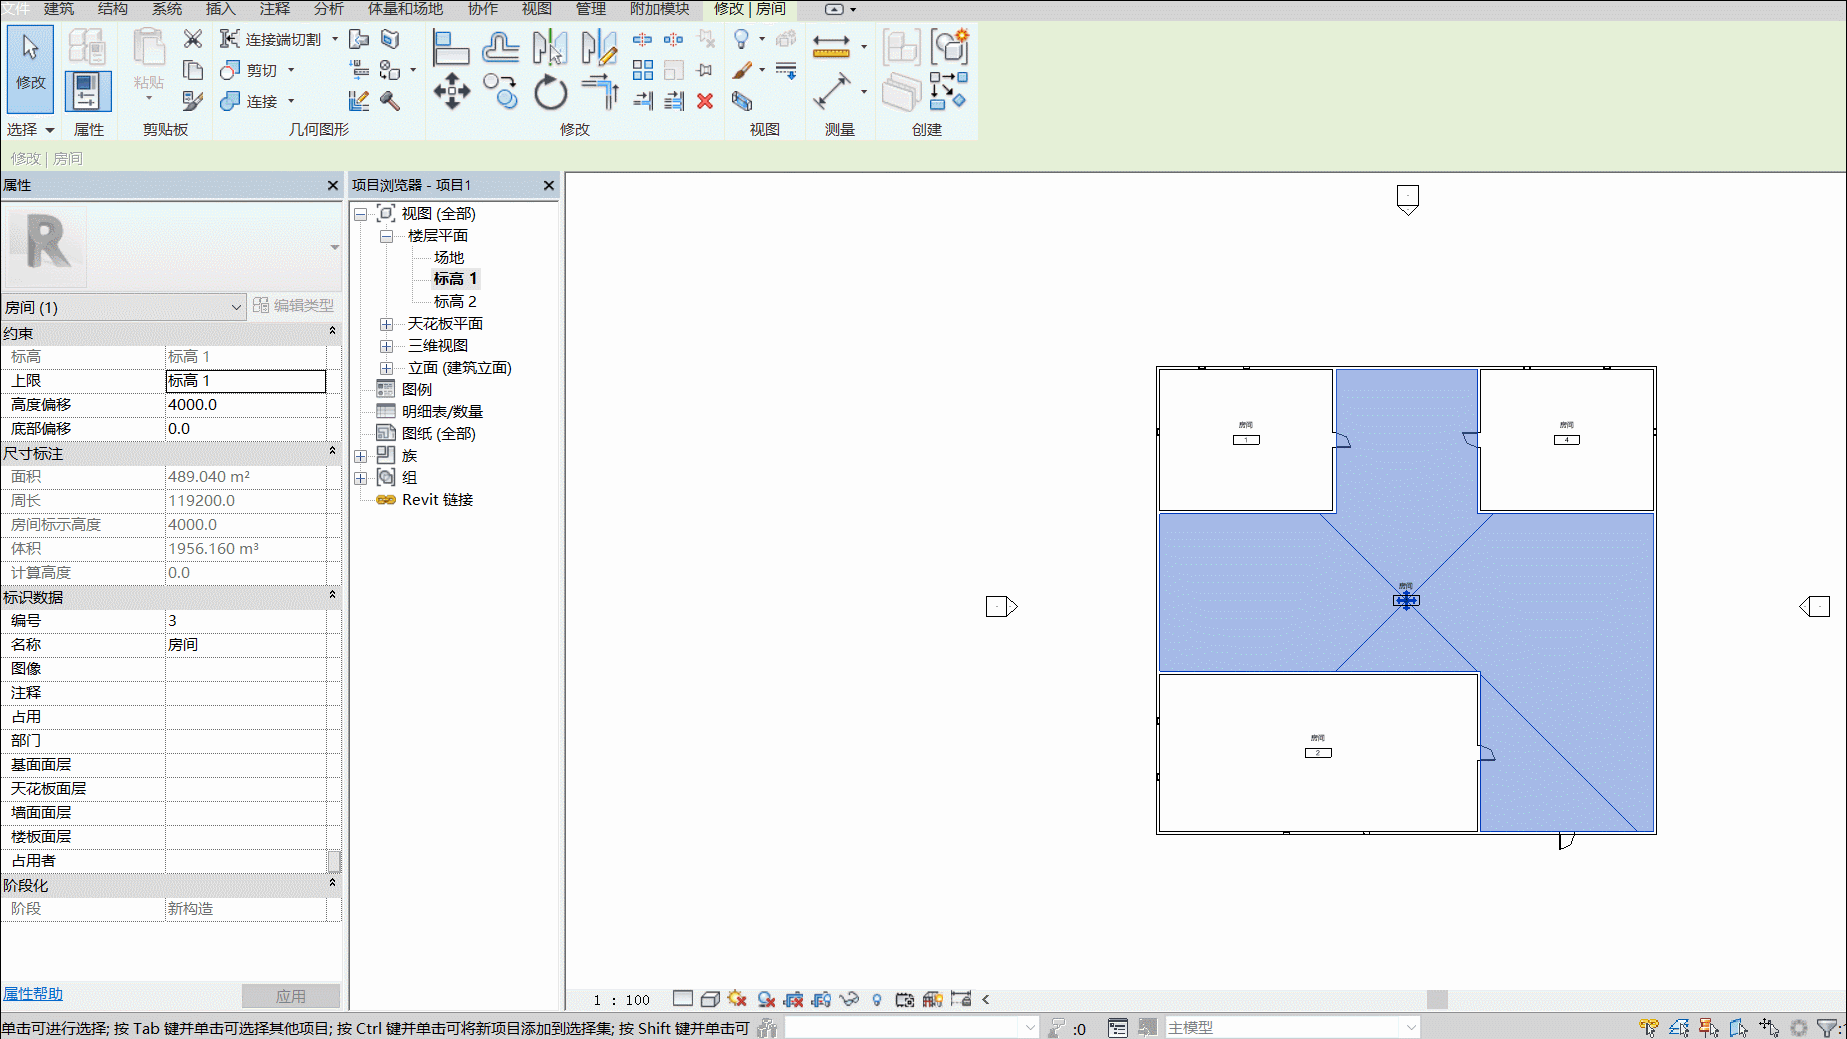Click the Array tool icon
Viewport: 1847px width, 1039px height.
[643, 70]
